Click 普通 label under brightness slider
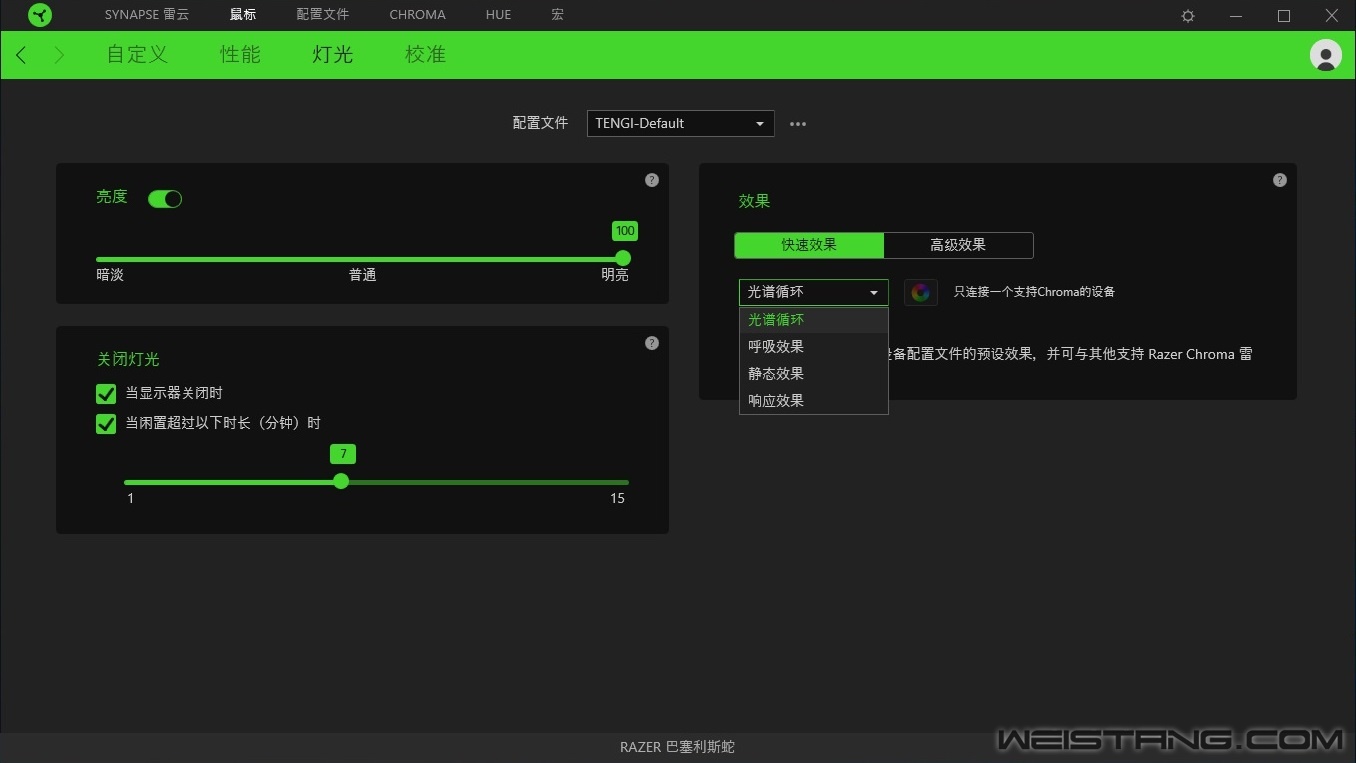Image resolution: width=1356 pixels, height=763 pixels. (363, 275)
